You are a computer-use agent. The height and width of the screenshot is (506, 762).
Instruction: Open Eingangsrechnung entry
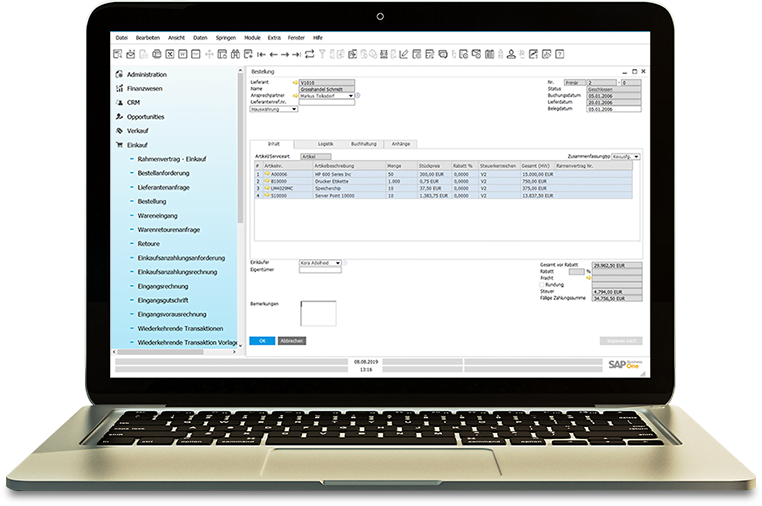[x=163, y=286]
